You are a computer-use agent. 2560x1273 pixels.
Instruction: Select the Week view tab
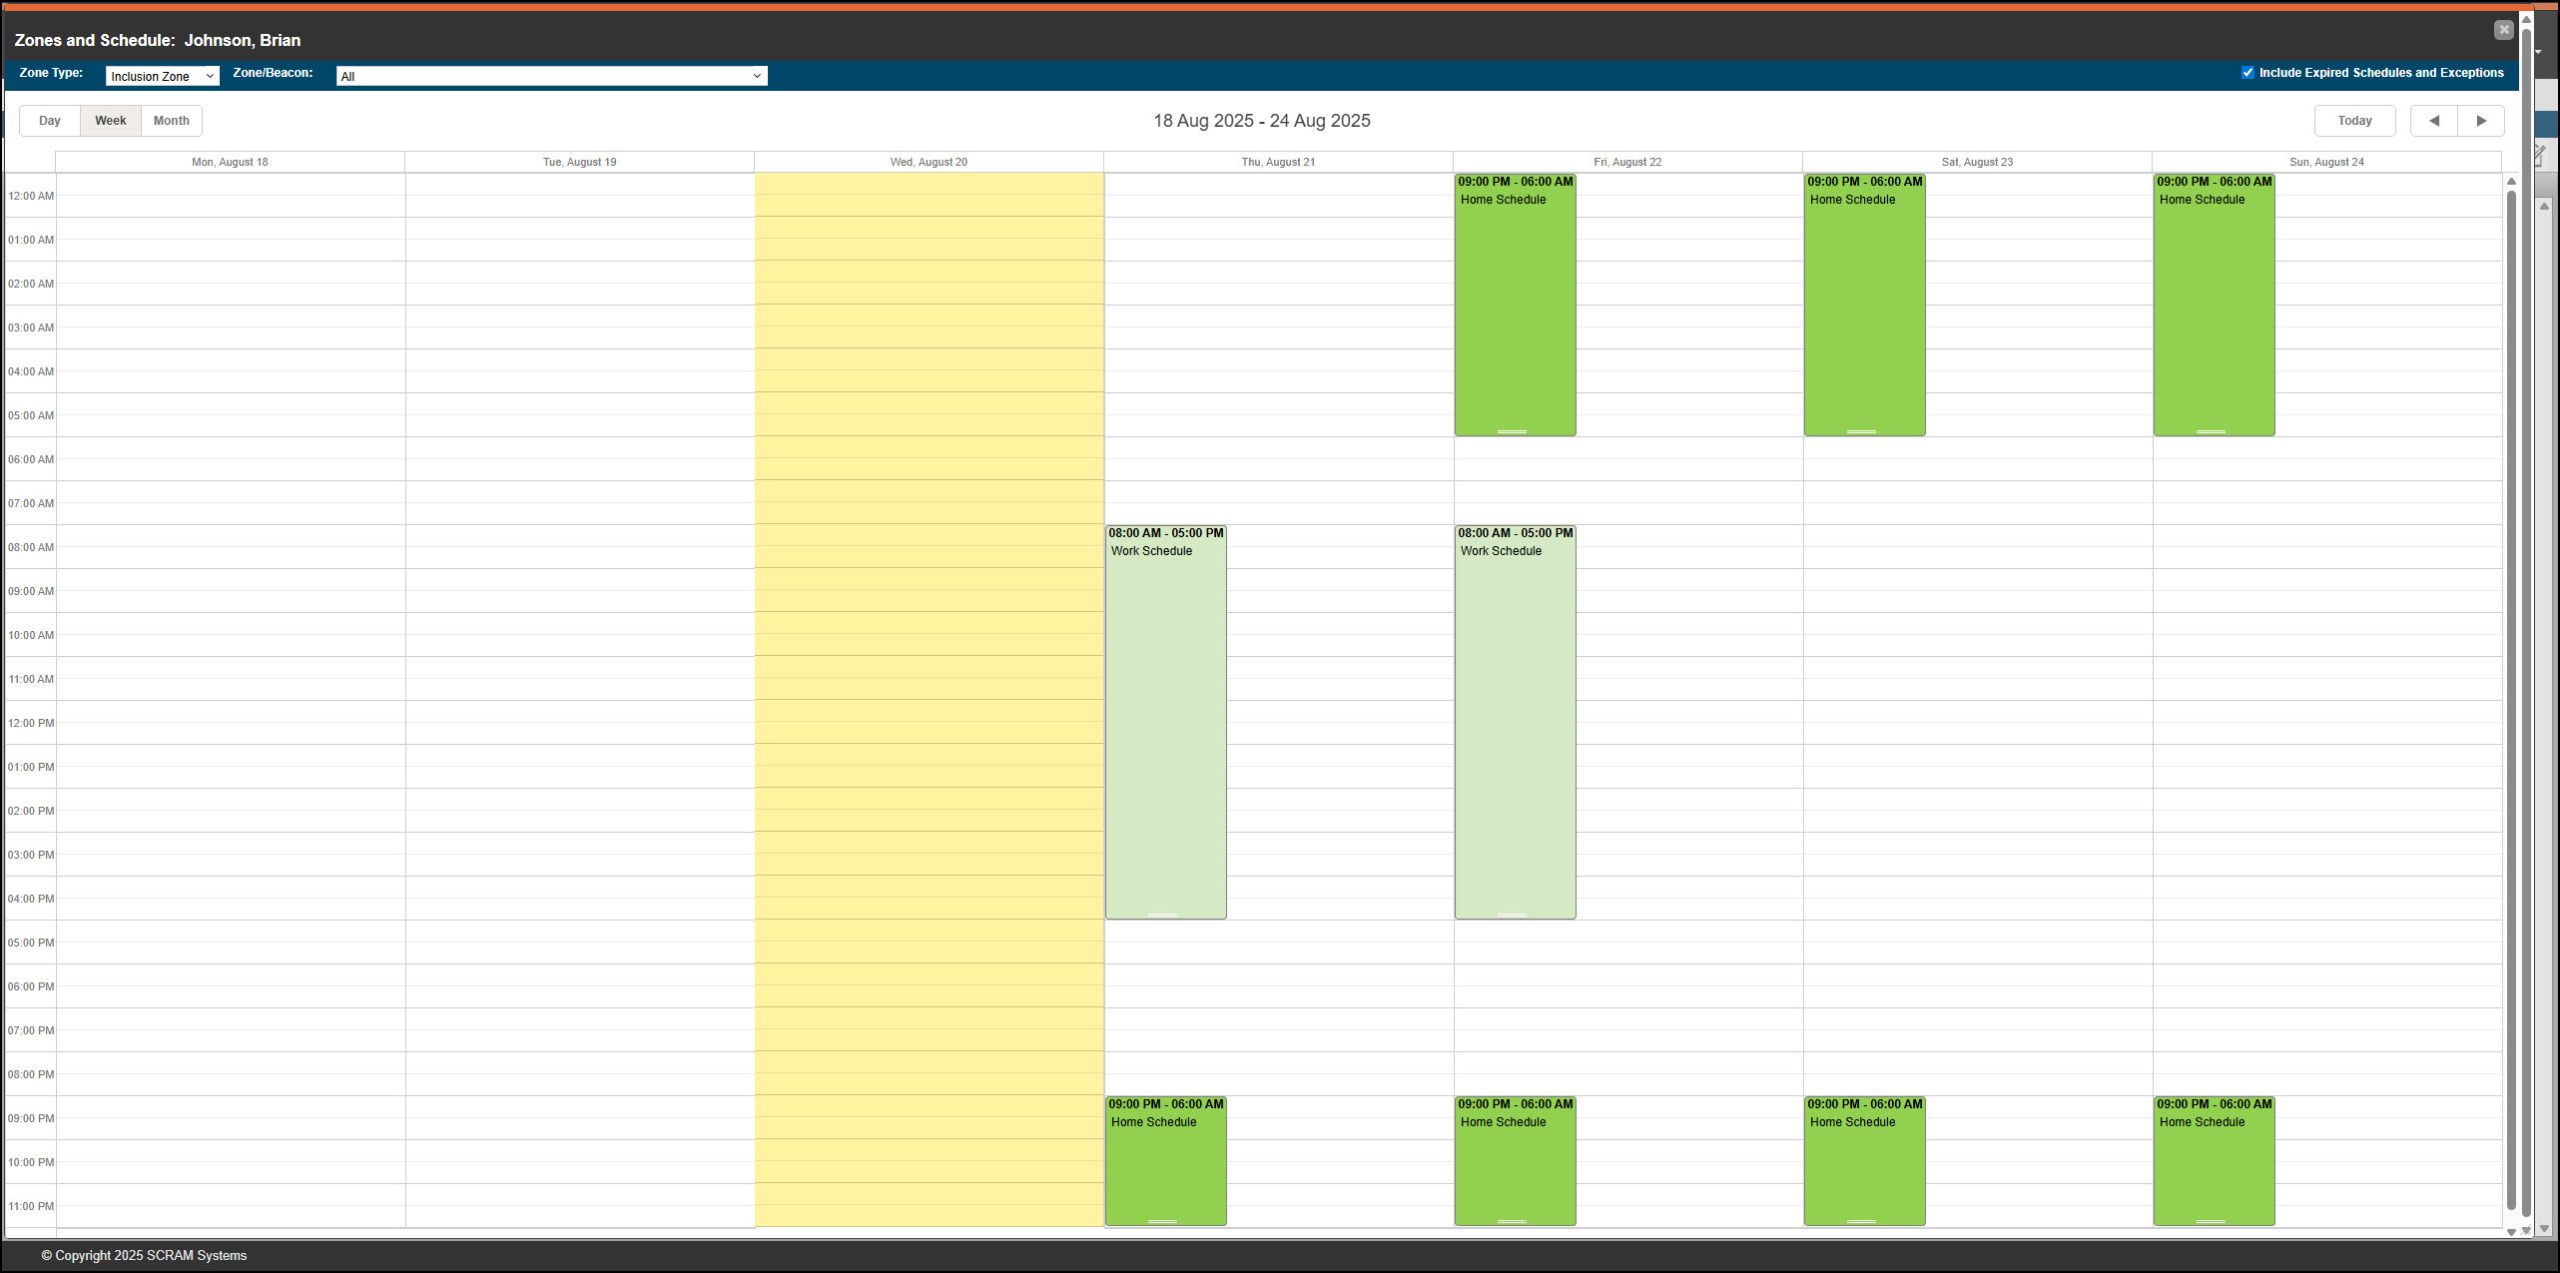[x=110, y=121]
